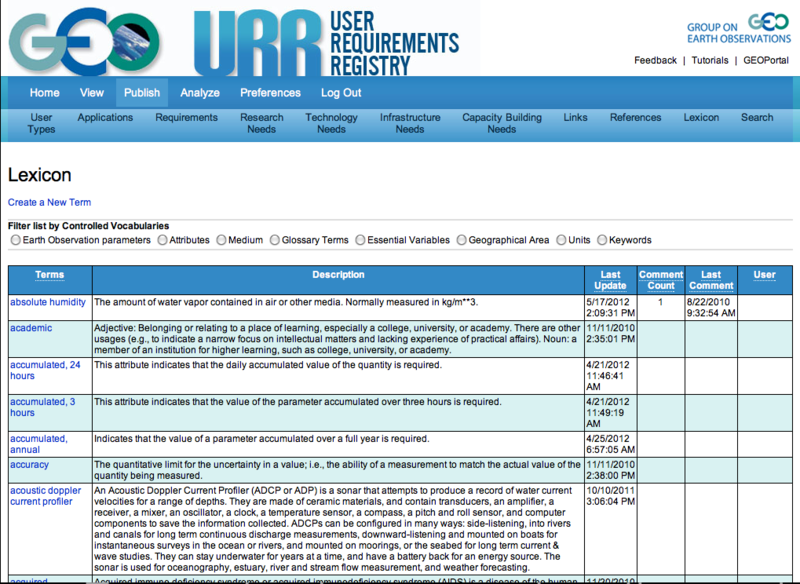Open the acoustic doppler current profiler term
The height and width of the screenshot is (584, 800).
(x=41, y=496)
